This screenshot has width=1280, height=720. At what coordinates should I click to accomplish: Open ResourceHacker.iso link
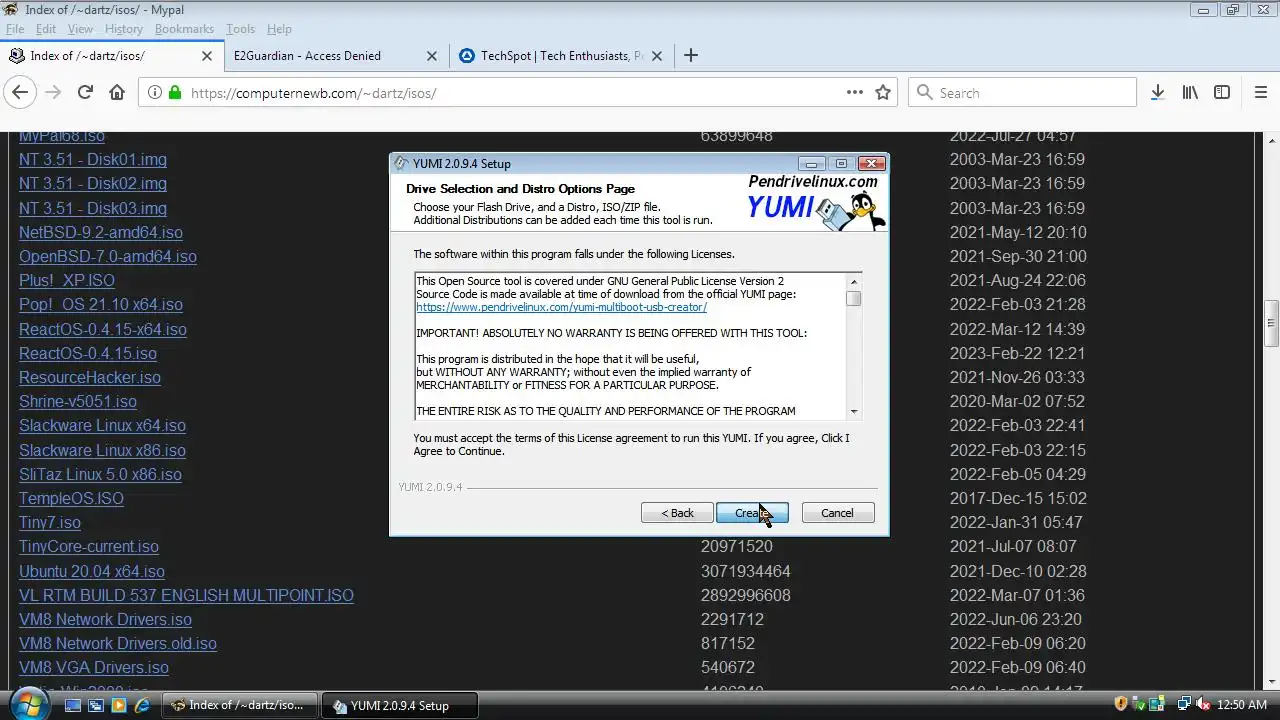pos(90,377)
